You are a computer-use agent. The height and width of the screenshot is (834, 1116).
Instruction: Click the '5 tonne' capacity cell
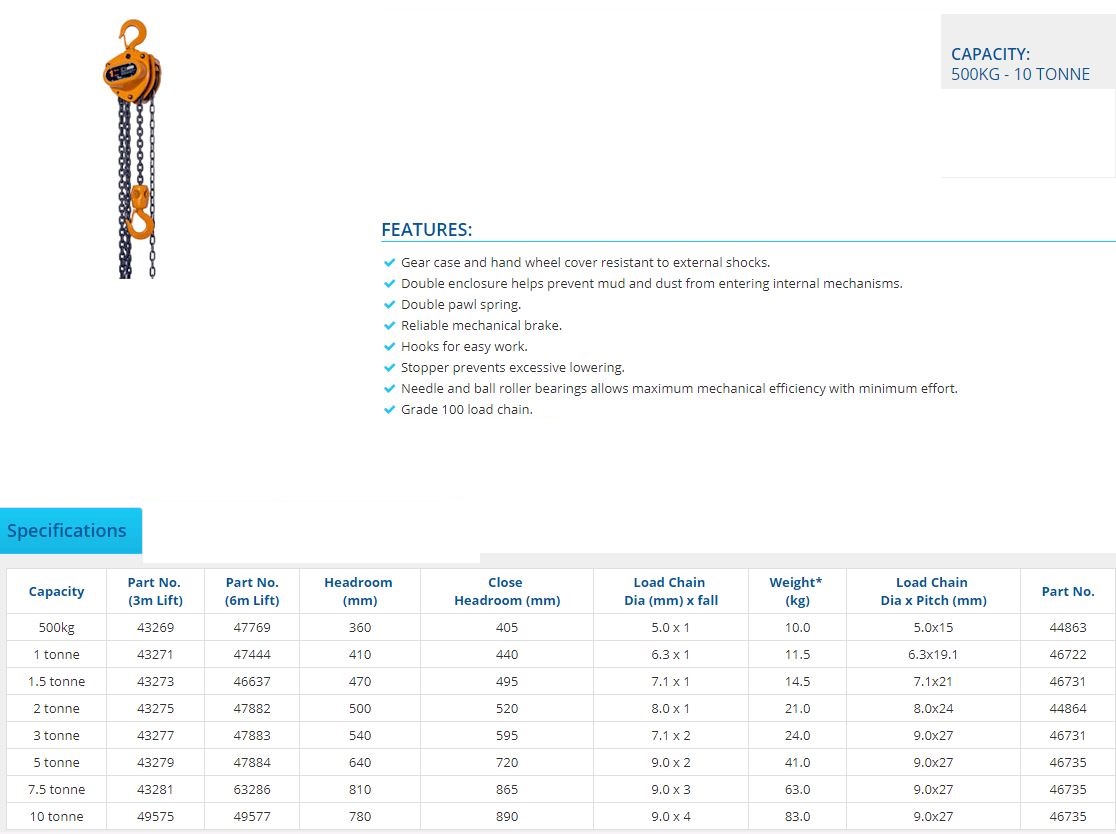click(x=56, y=763)
